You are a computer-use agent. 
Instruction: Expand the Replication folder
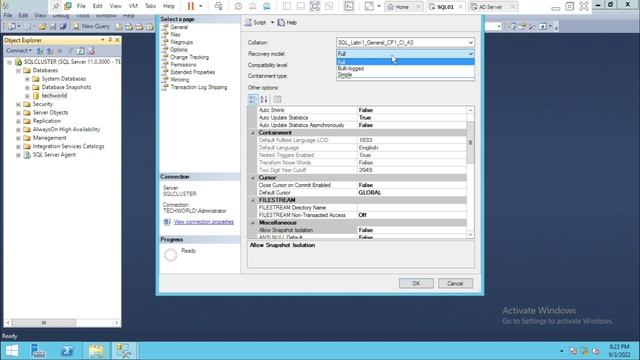(18, 121)
